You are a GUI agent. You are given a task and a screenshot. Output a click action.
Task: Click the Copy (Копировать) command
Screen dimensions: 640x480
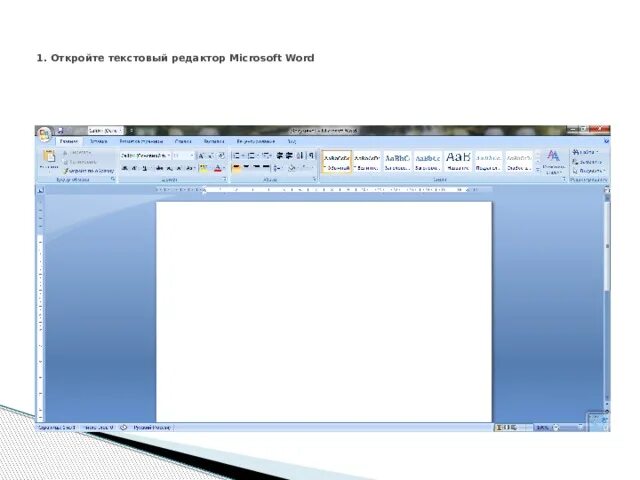[x=80, y=162]
